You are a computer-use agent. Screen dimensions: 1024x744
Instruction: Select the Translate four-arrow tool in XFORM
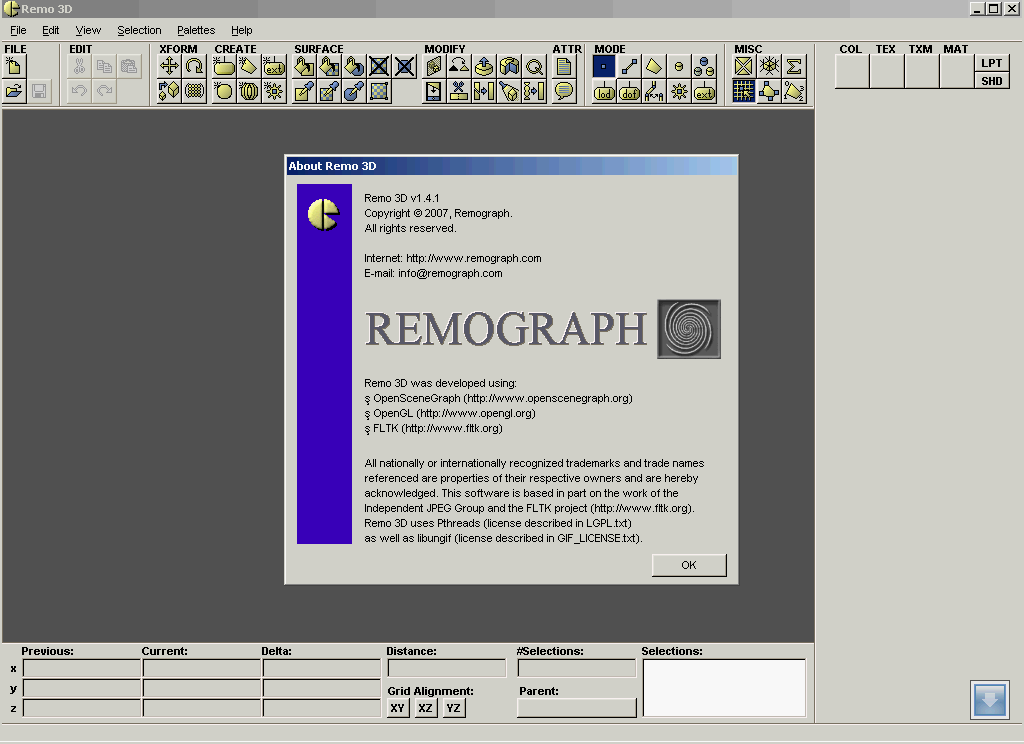169,66
